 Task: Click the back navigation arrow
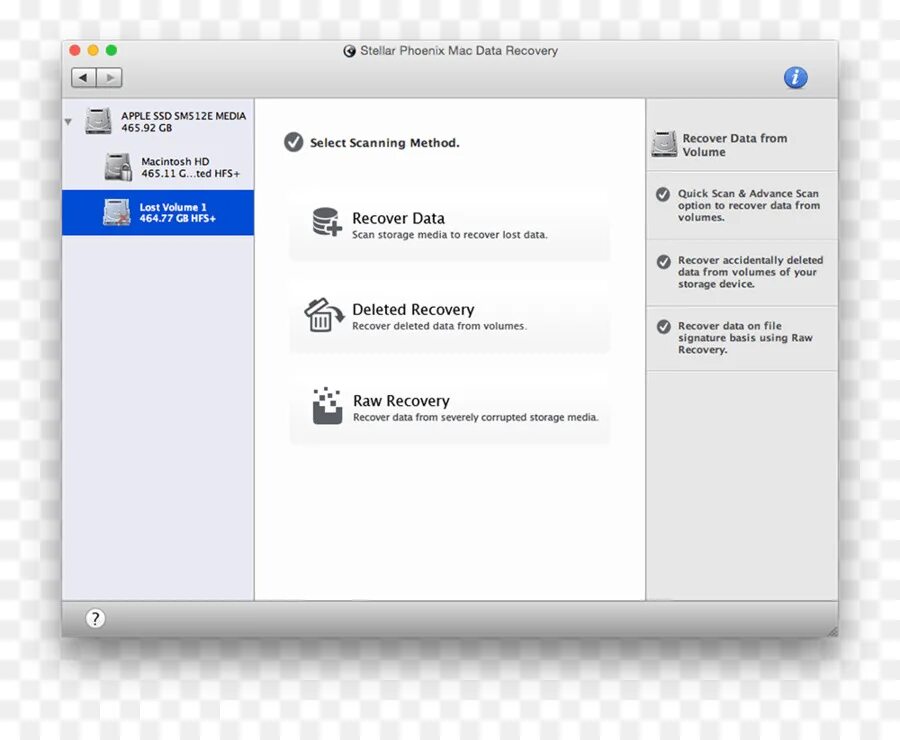click(83, 77)
